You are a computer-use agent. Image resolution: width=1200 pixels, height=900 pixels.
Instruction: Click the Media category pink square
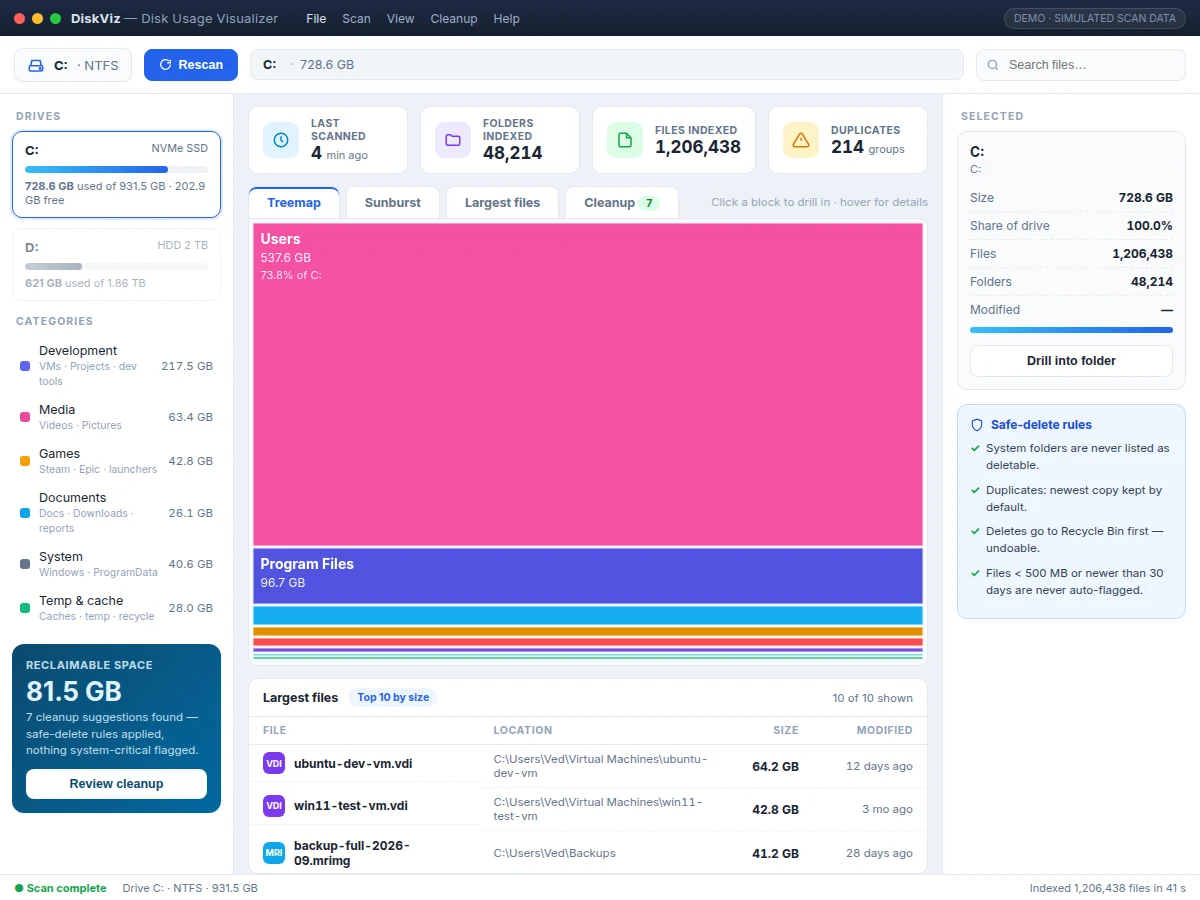(x=25, y=417)
